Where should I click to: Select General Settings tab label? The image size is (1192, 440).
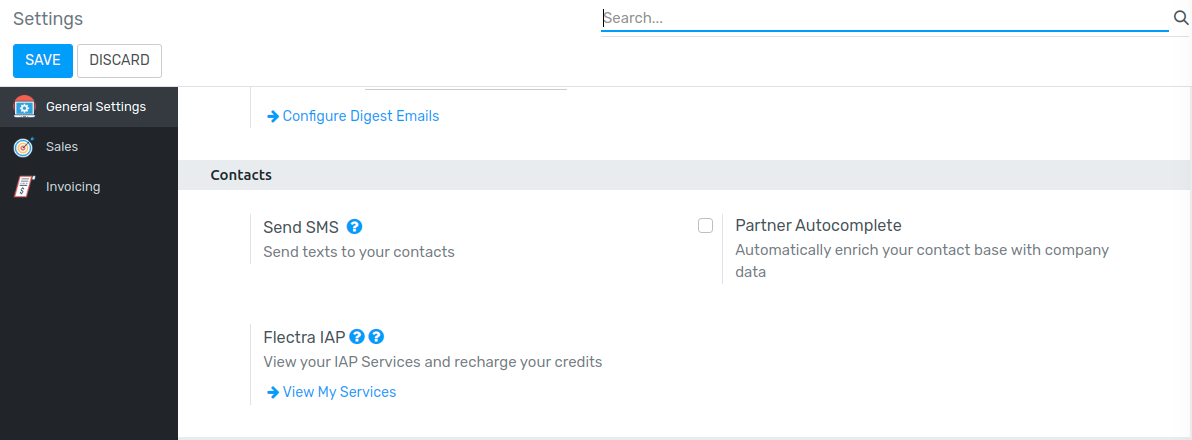click(96, 106)
